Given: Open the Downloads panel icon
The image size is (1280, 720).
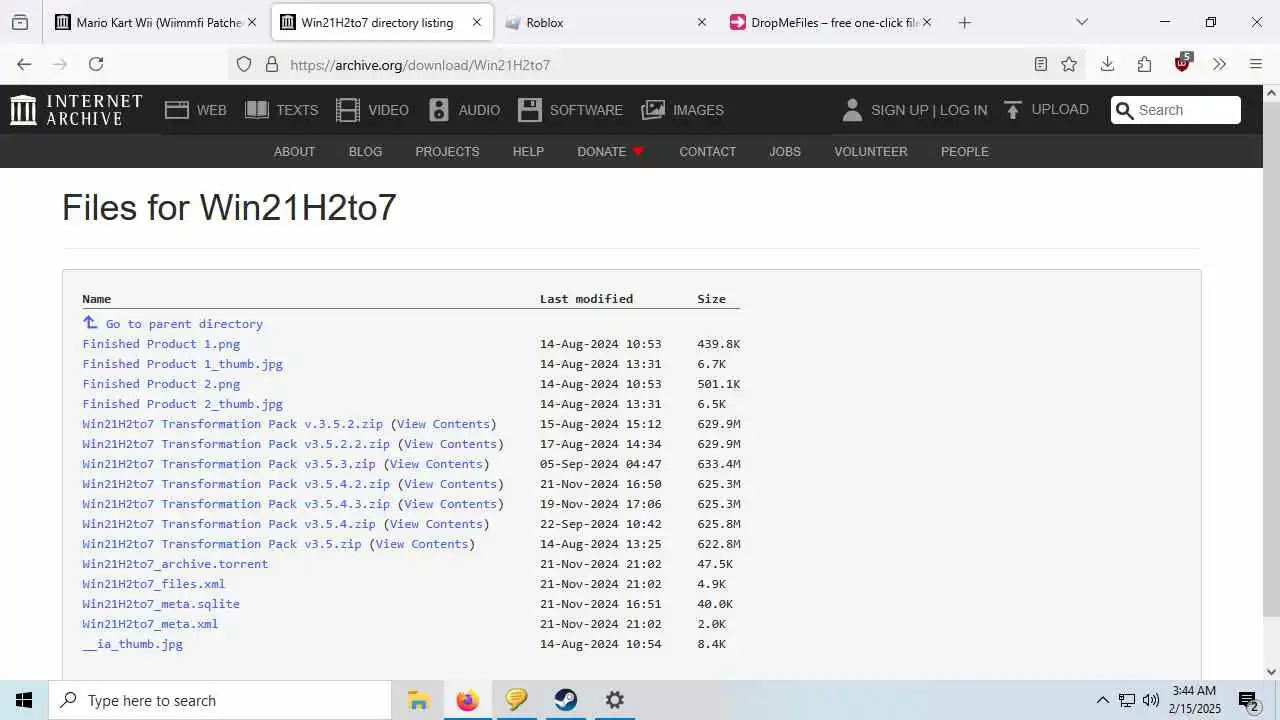Looking at the screenshot, I should pyautogui.click(x=1107, y=64).
